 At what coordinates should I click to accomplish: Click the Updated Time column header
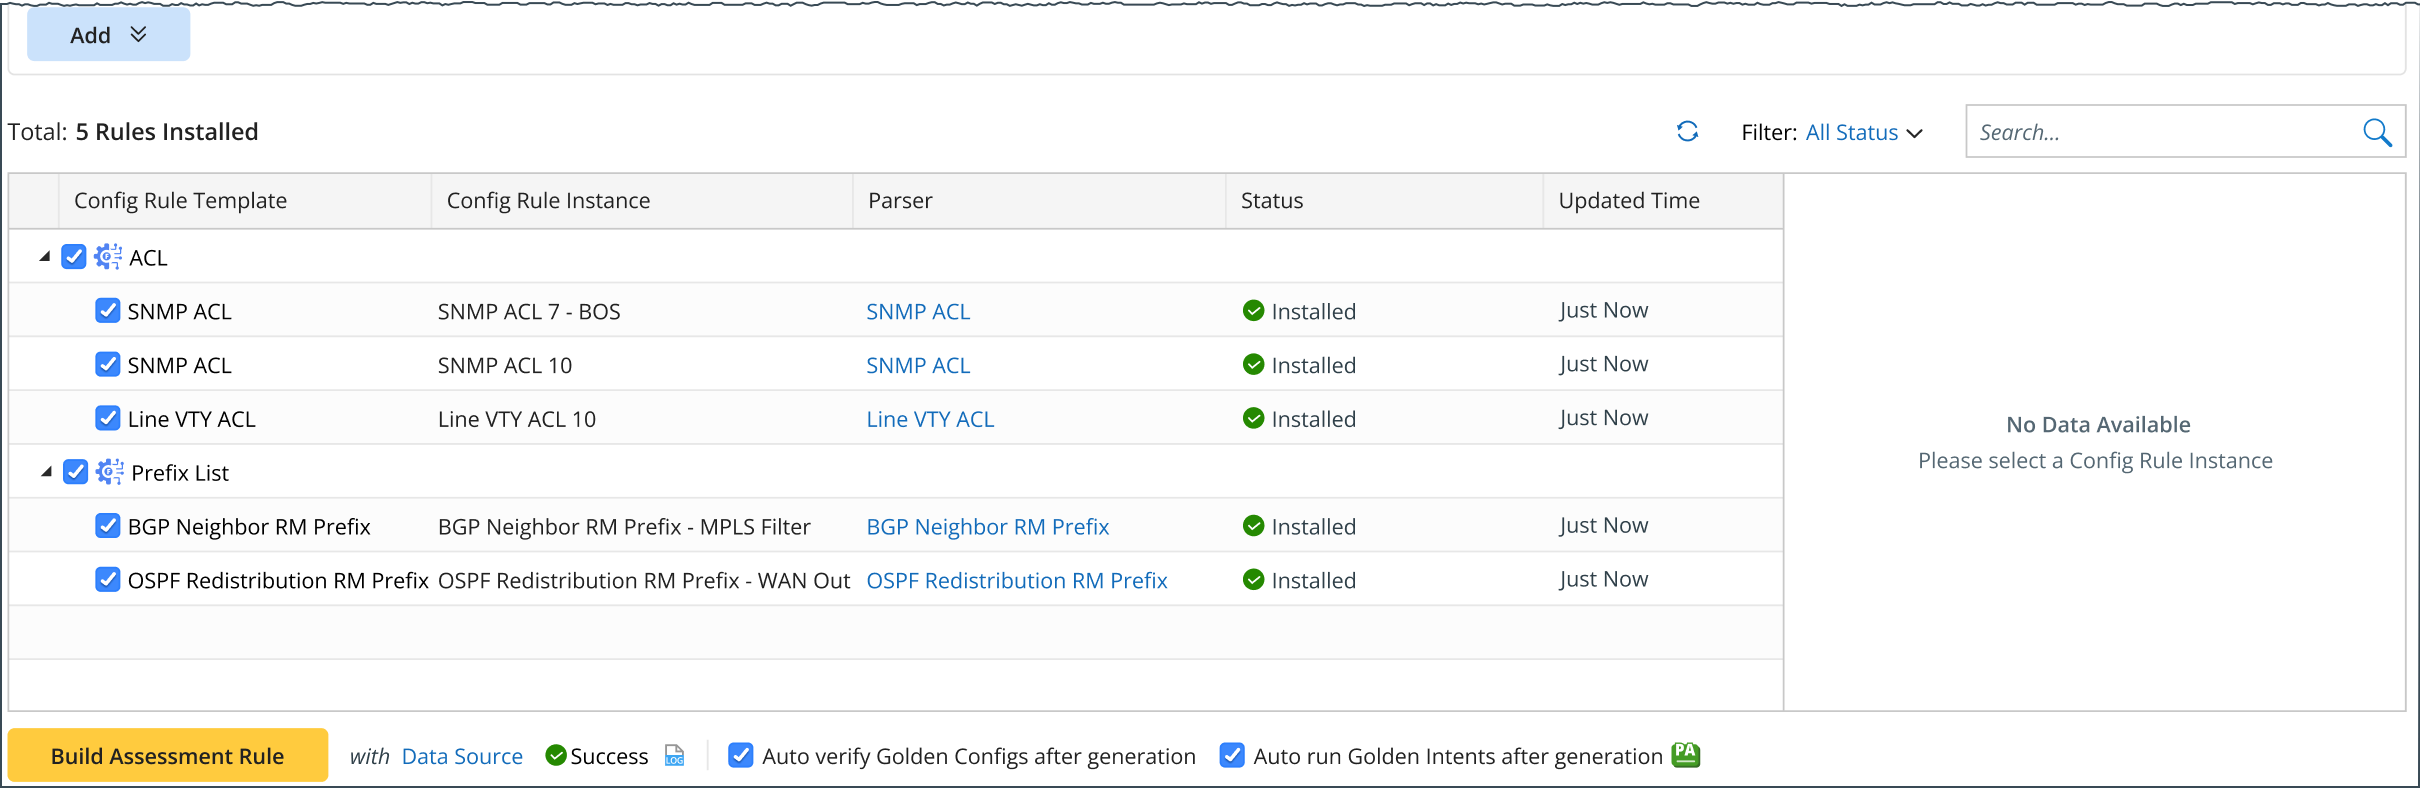click(x=1628, y=201)
